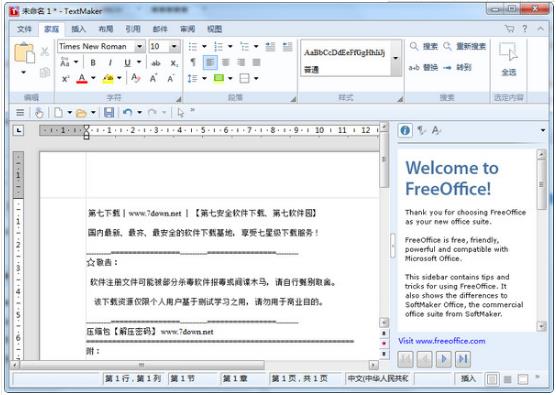Open the borders dropdown arrow
Viewport: 556px width, 395px height.
pyautogui.click(x=256, y=78)
